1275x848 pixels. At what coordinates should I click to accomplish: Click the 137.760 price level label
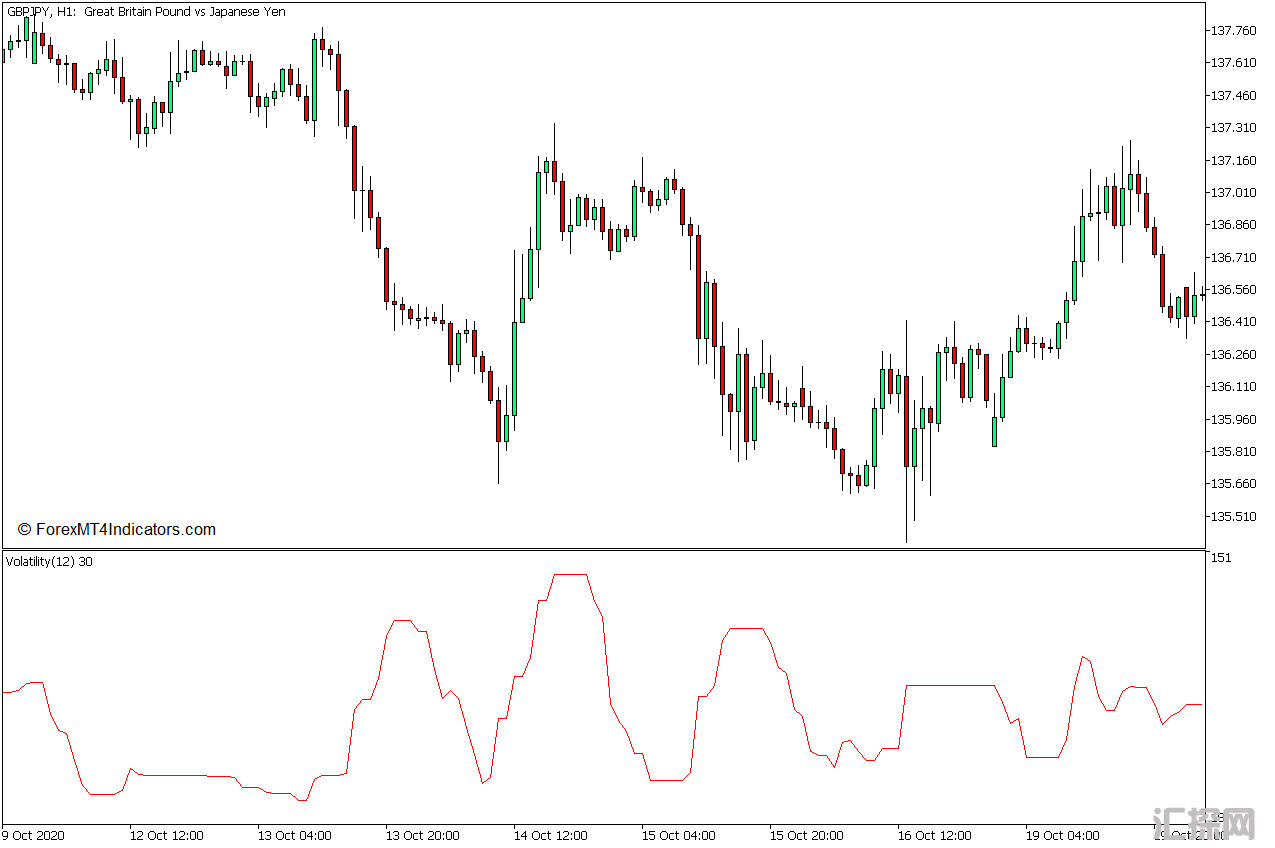(1233, 30)
